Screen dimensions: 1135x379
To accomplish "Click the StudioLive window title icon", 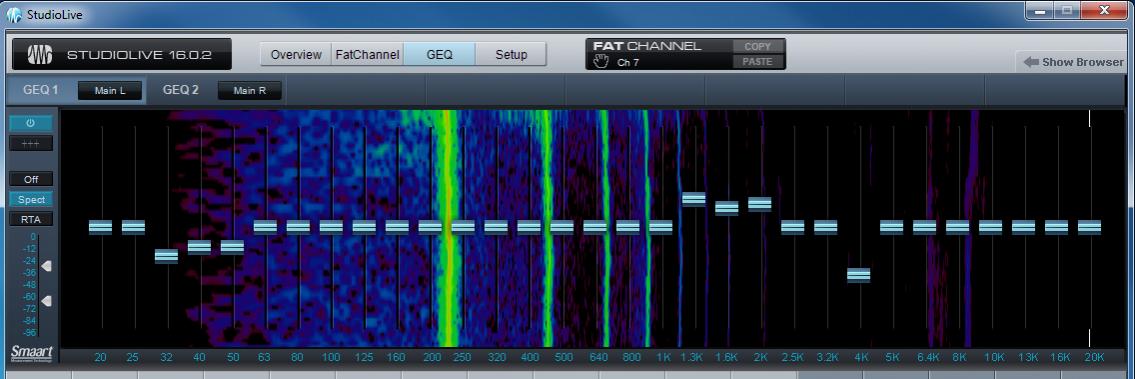I will pos(14,14).
